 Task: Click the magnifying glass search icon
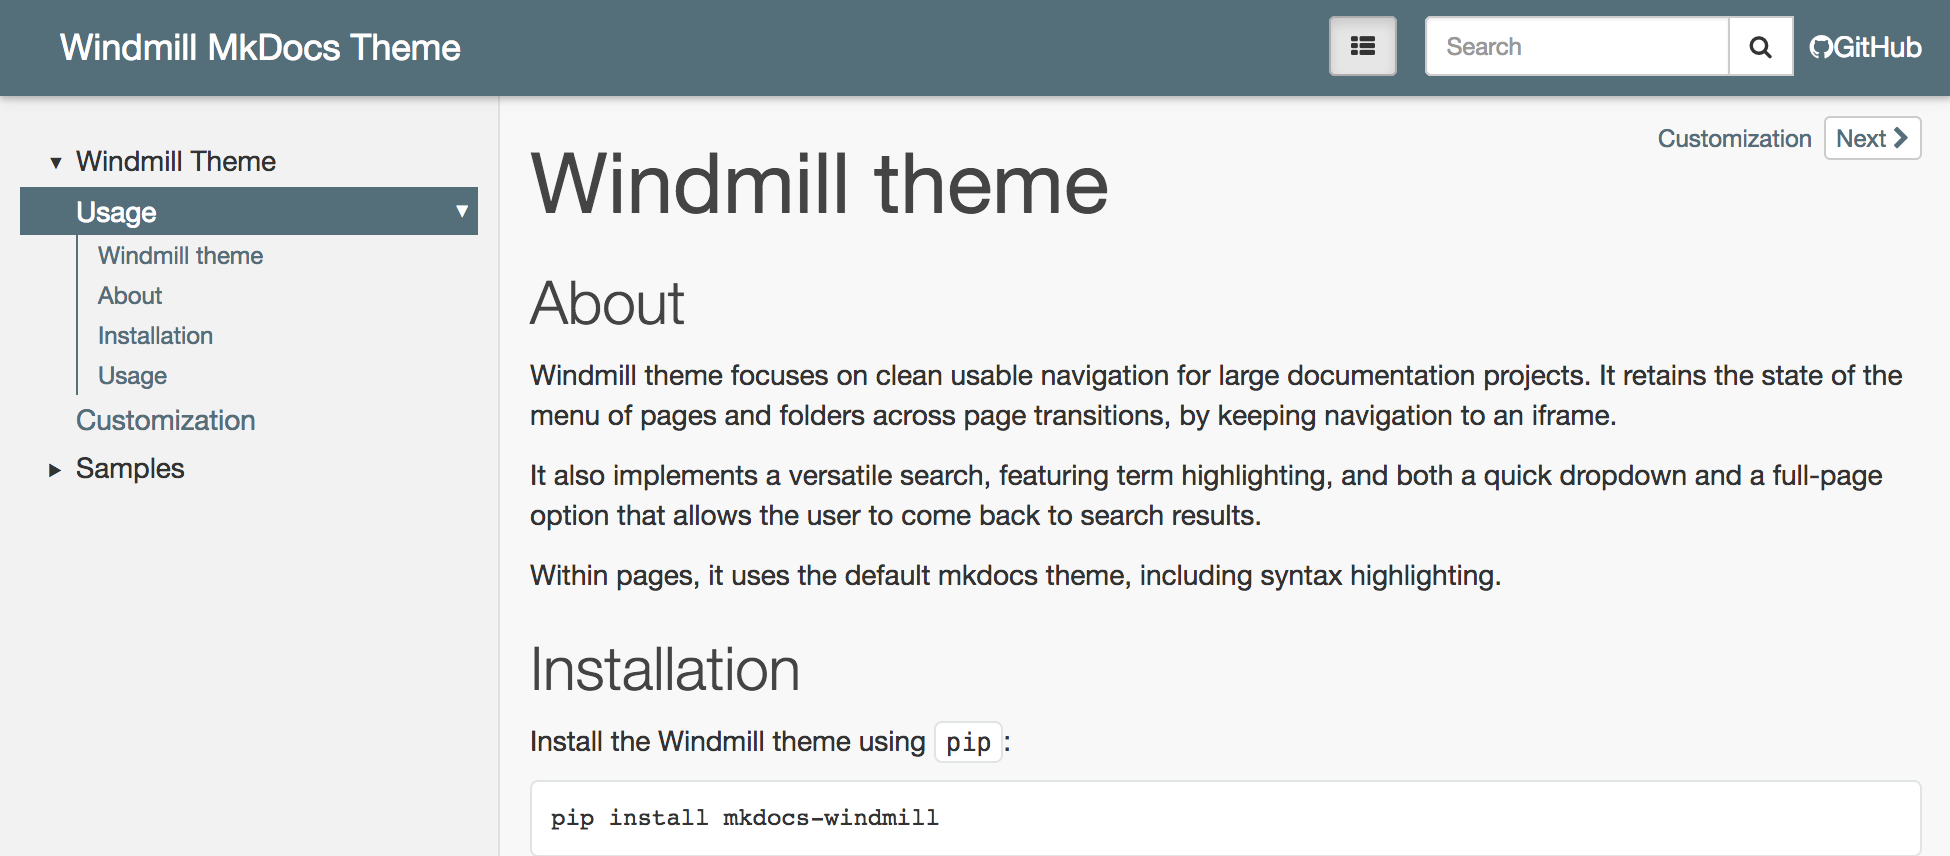[x=1760, y=46]
